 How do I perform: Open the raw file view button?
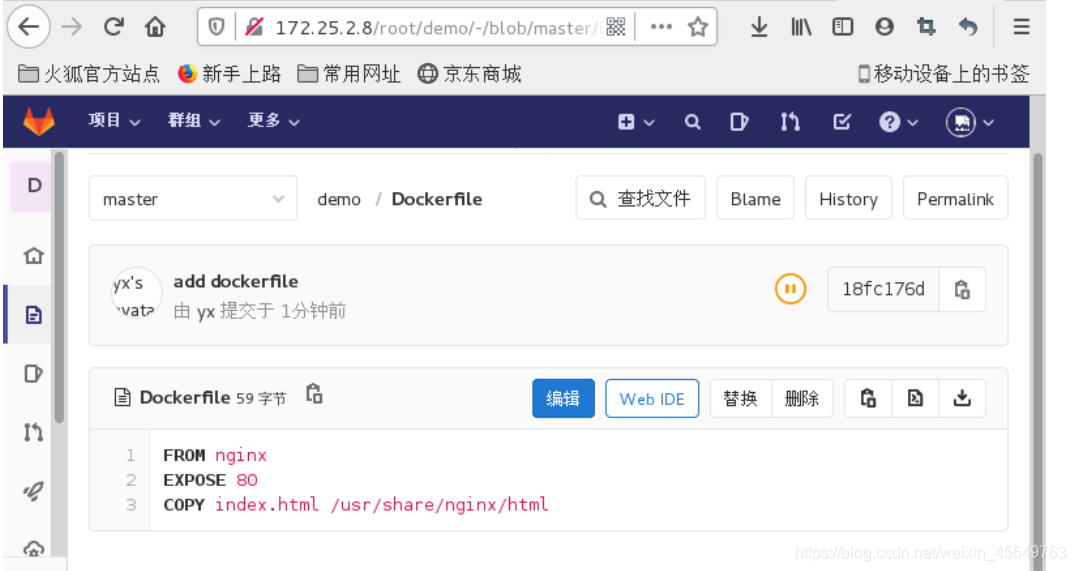[915, 398]
